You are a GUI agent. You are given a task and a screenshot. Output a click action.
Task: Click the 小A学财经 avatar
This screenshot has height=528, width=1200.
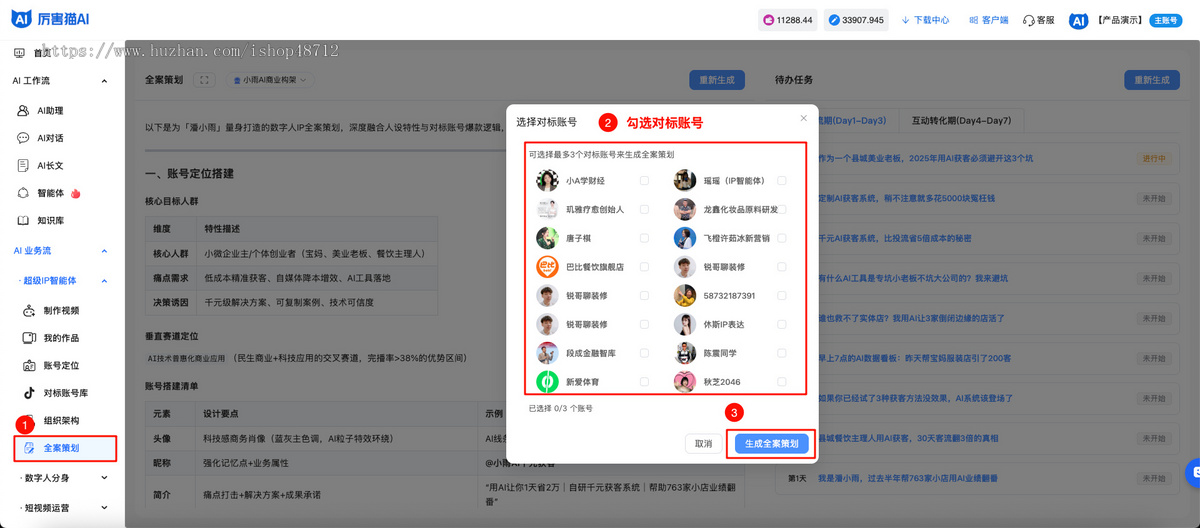coord(547,181)
